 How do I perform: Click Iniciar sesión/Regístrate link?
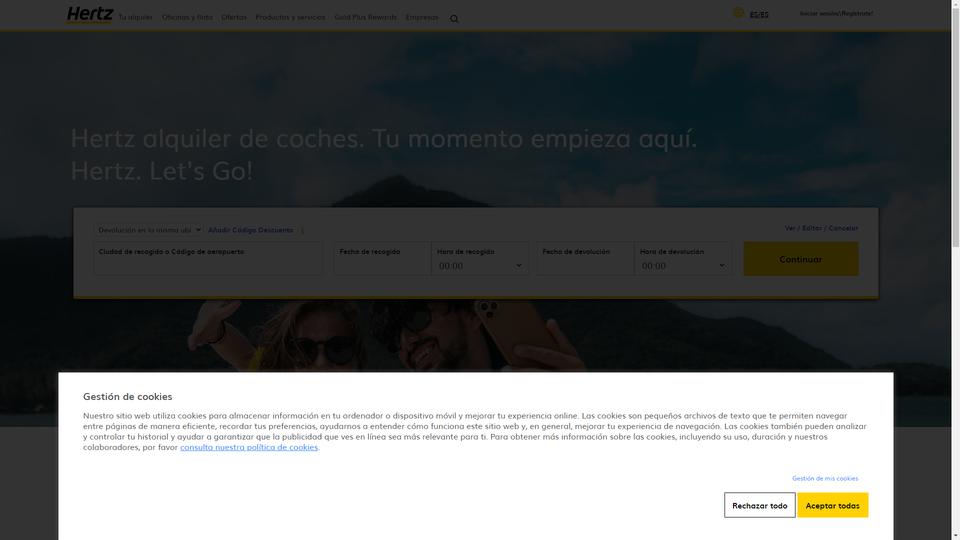pos(836,13)
